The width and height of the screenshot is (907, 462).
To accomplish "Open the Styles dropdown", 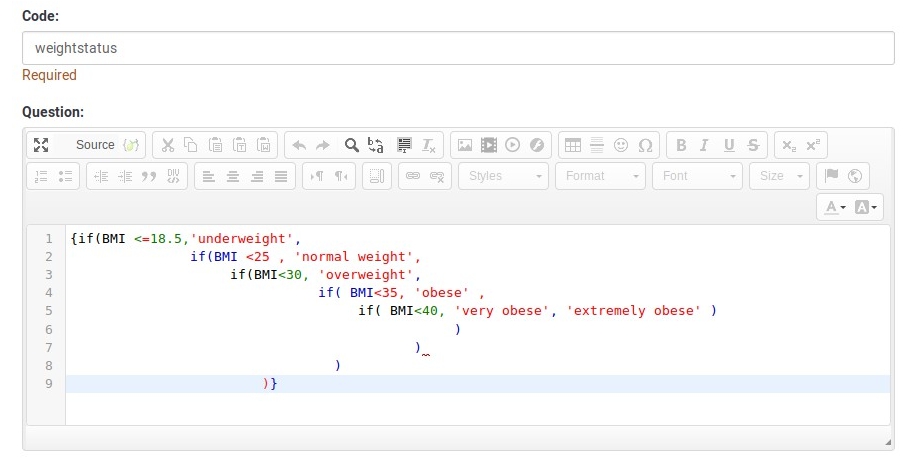I will [x=503, y=176].
